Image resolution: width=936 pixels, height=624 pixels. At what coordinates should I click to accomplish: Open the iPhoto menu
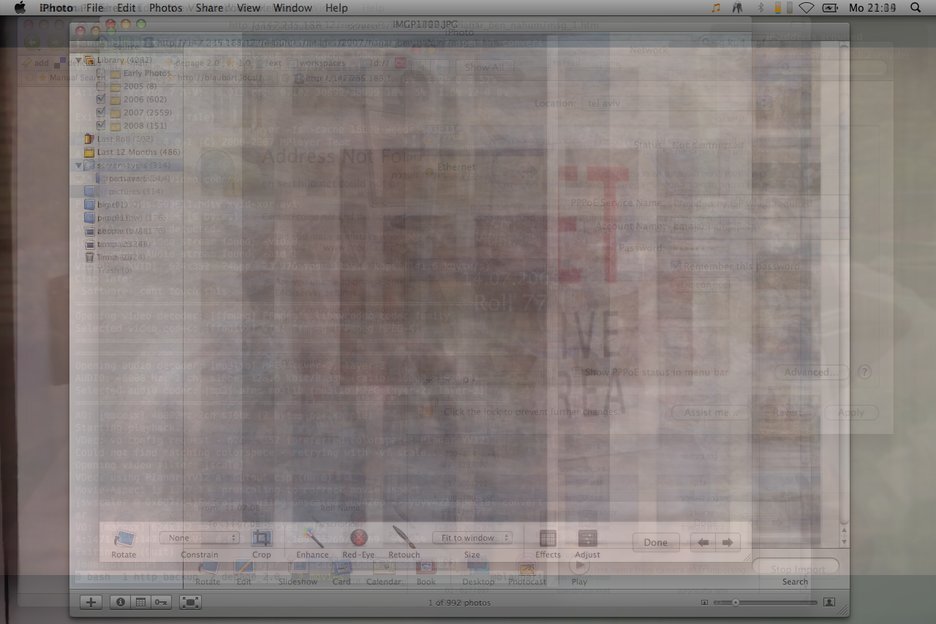pyautogui.click(x=56, y=8)
